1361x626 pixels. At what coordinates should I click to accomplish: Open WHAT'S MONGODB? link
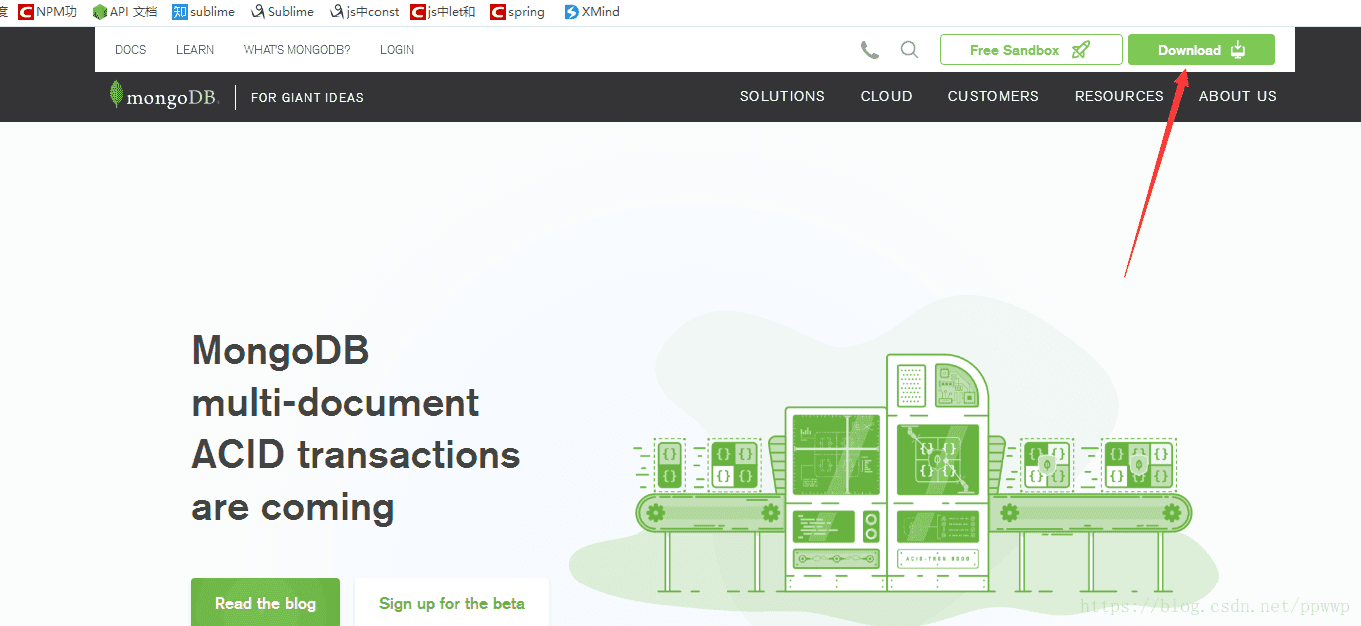click(297, 50)
